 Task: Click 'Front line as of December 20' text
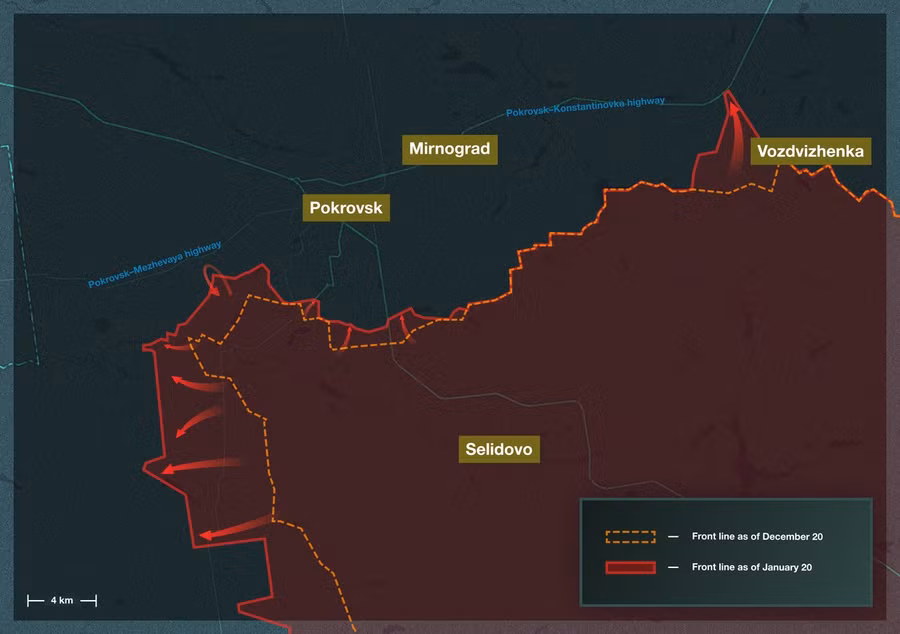[x=757, y=537]
